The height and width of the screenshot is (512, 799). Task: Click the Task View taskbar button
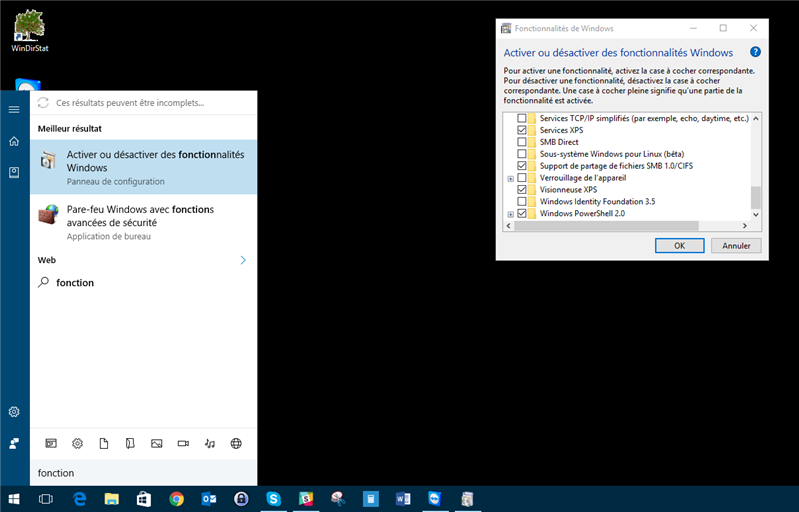[46, 499]
